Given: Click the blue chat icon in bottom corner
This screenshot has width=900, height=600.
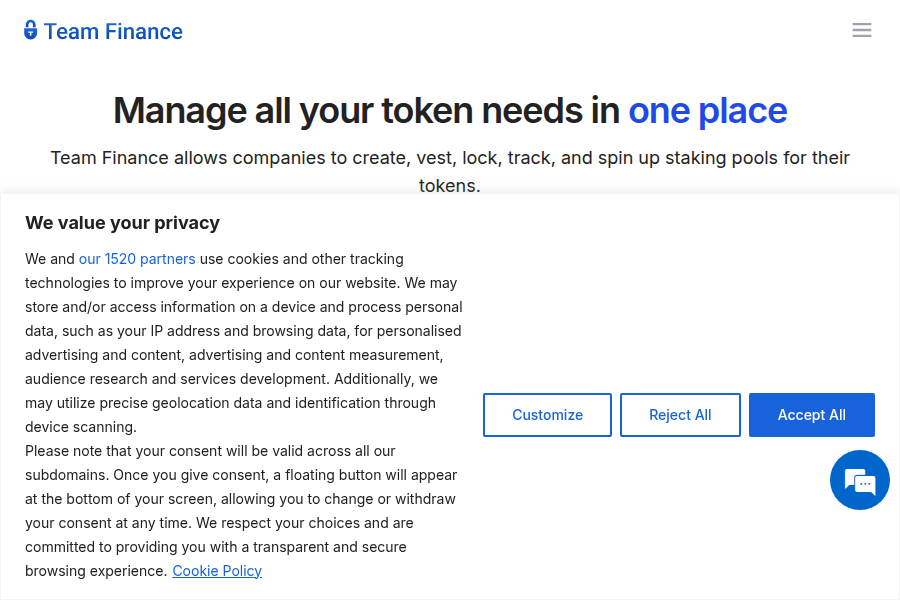Looking at the screenshot, I should tap(859, 480).
